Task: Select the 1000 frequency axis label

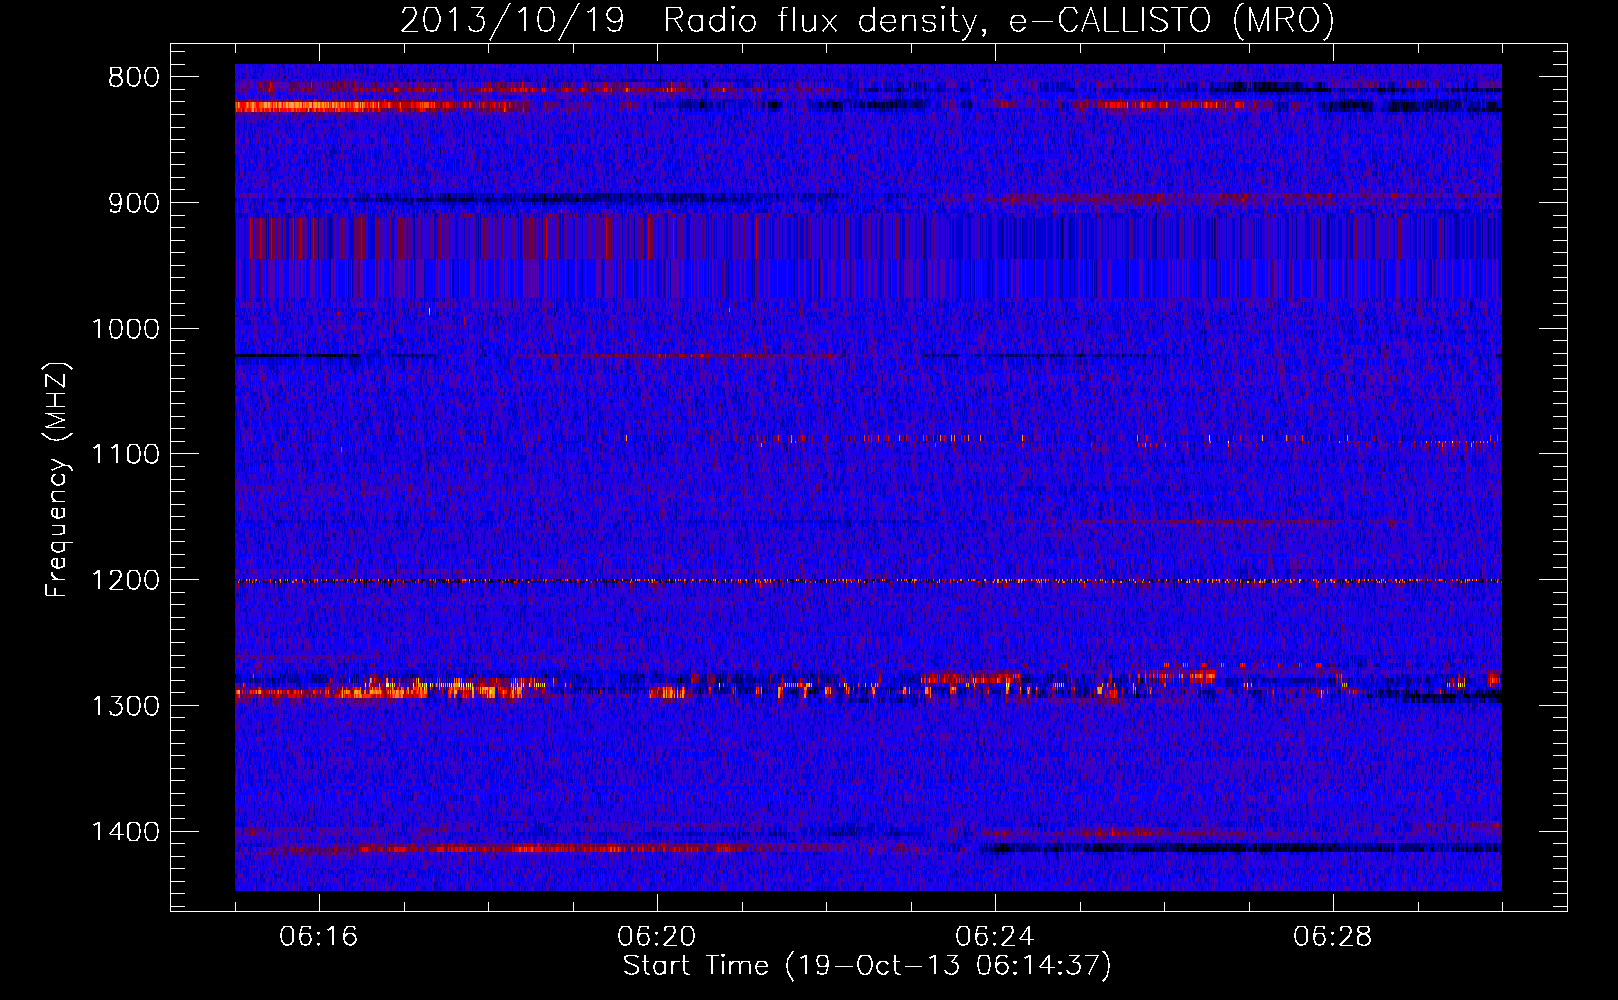Action: pyautogui.click(x=125, y=329)
